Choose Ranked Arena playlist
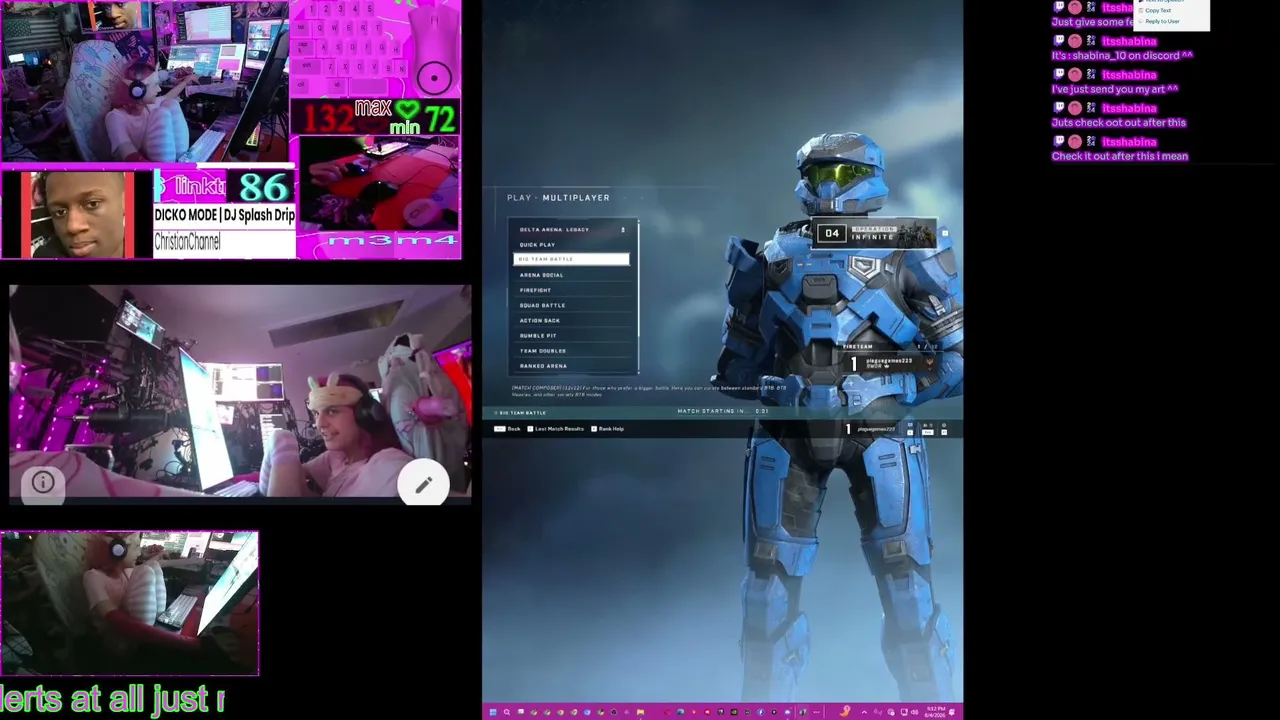This screenshot has width=1280, height=720. [571, 366]
